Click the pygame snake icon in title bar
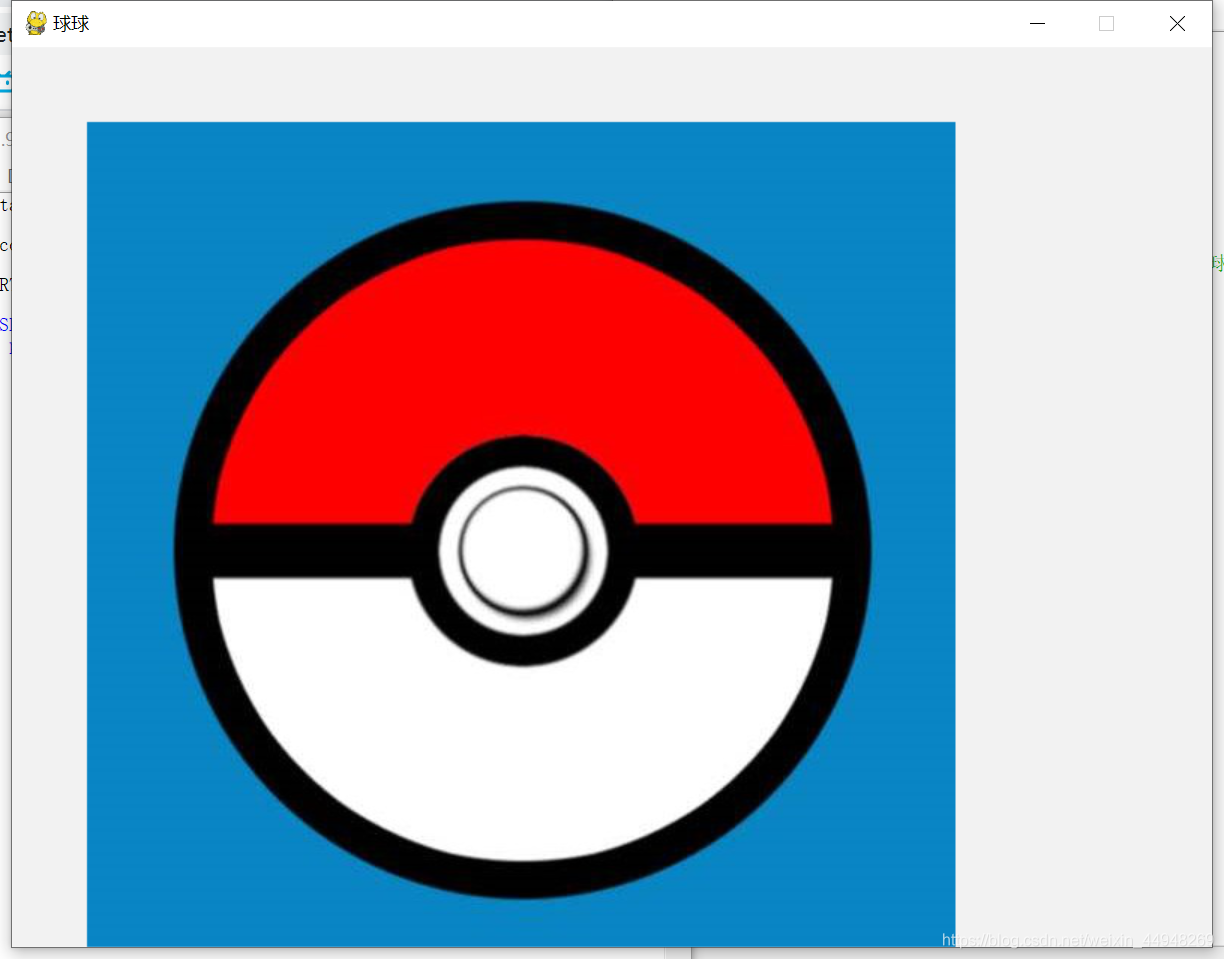 tap(36, 23)
